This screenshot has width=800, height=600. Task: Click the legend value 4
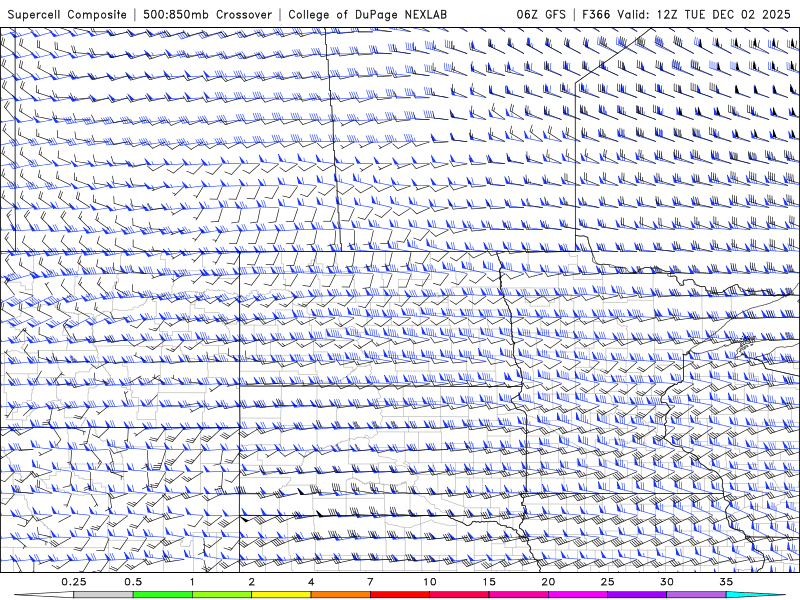pos(311,582)
